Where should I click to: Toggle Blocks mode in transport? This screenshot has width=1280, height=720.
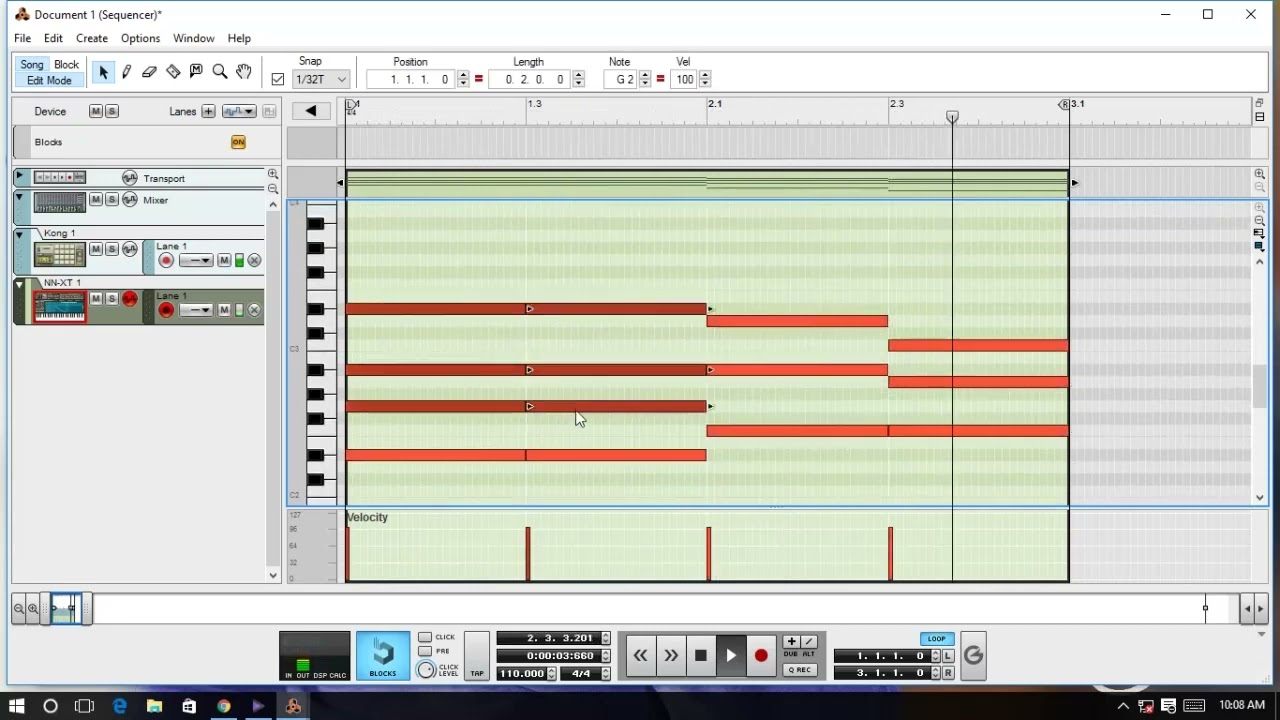point(383,656)
